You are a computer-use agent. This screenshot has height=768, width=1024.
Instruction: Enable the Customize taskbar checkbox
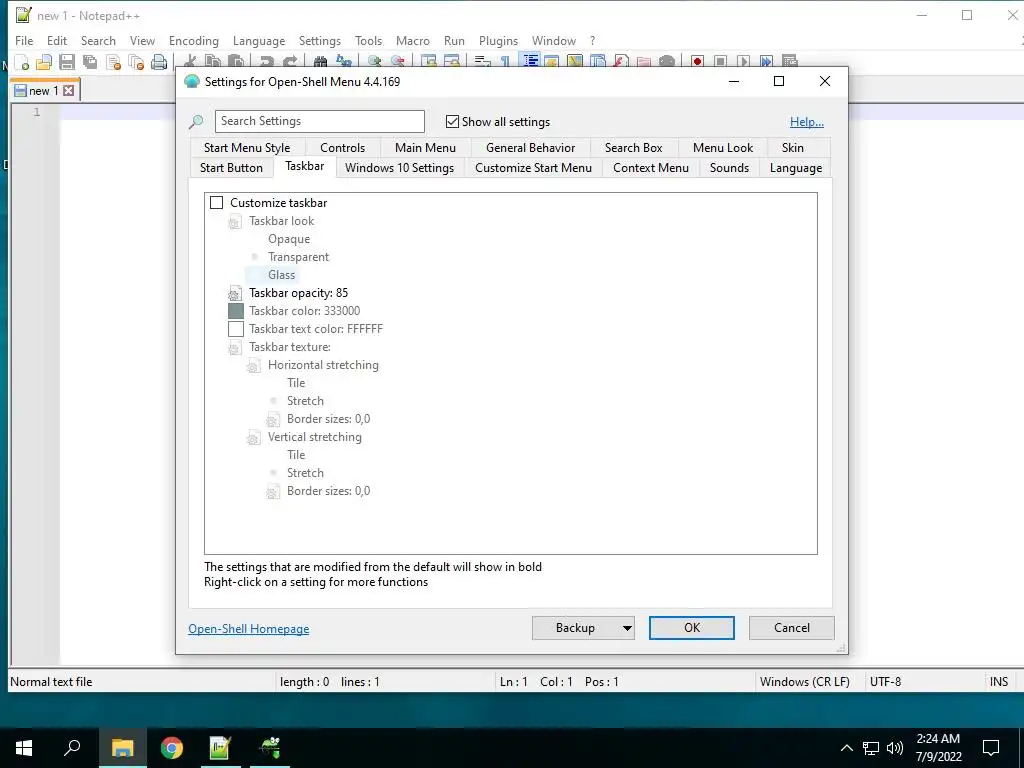click(x=217, y=203)
